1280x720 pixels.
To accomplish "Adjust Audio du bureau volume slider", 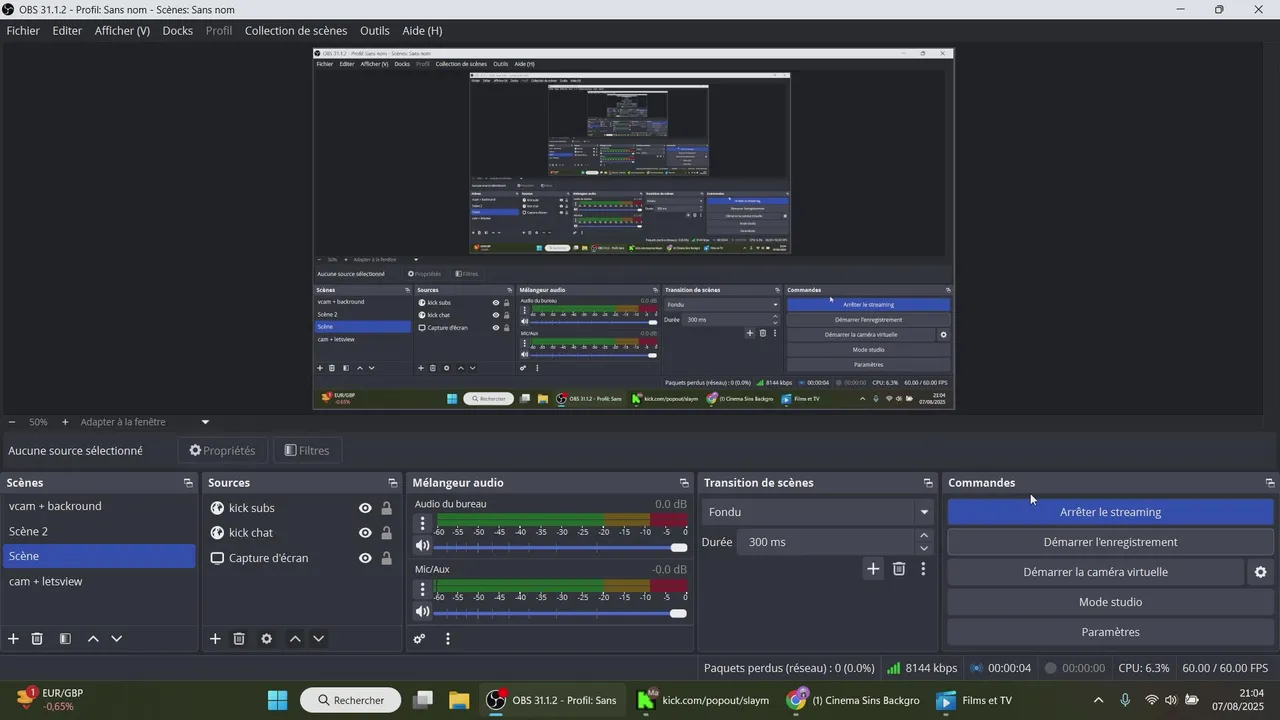I will (560, 547).
